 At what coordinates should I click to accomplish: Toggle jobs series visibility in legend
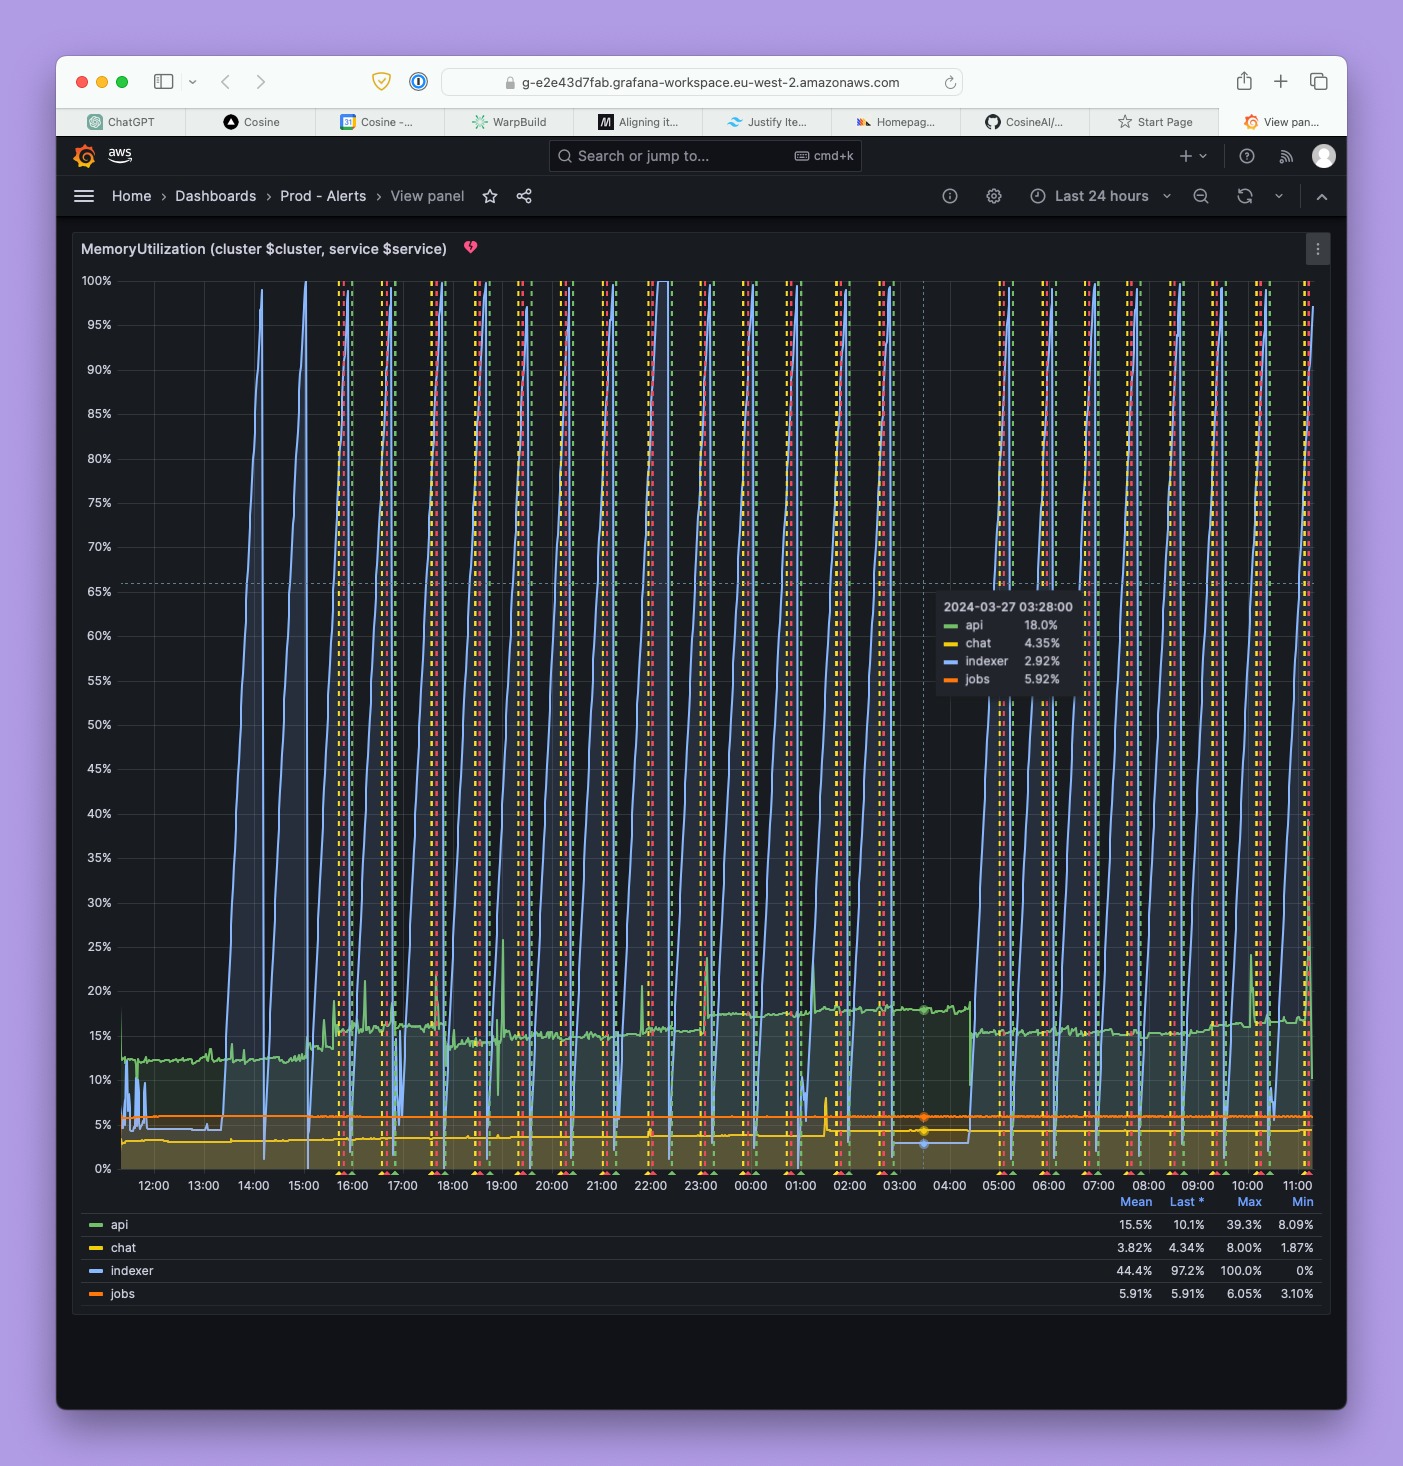pyautogui.click(x=123, y=1294)
